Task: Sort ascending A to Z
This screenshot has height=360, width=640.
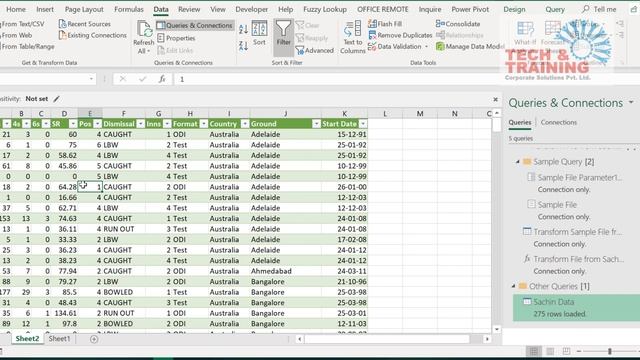Action: (243, 29)
